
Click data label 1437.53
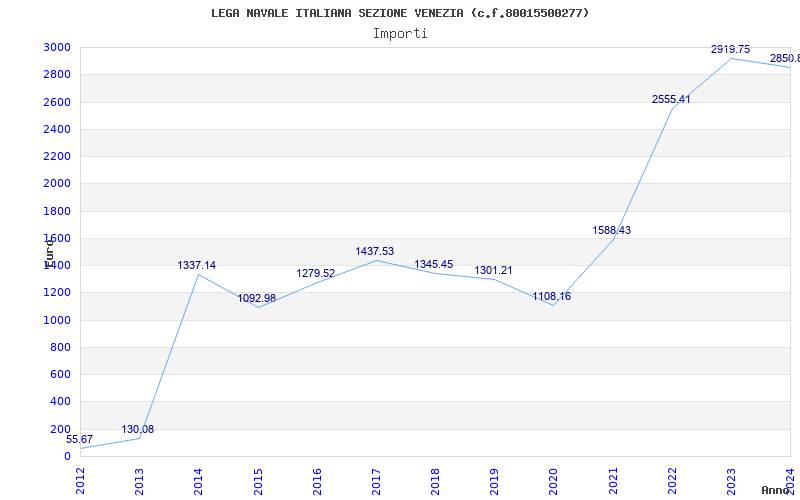(375, 252)
